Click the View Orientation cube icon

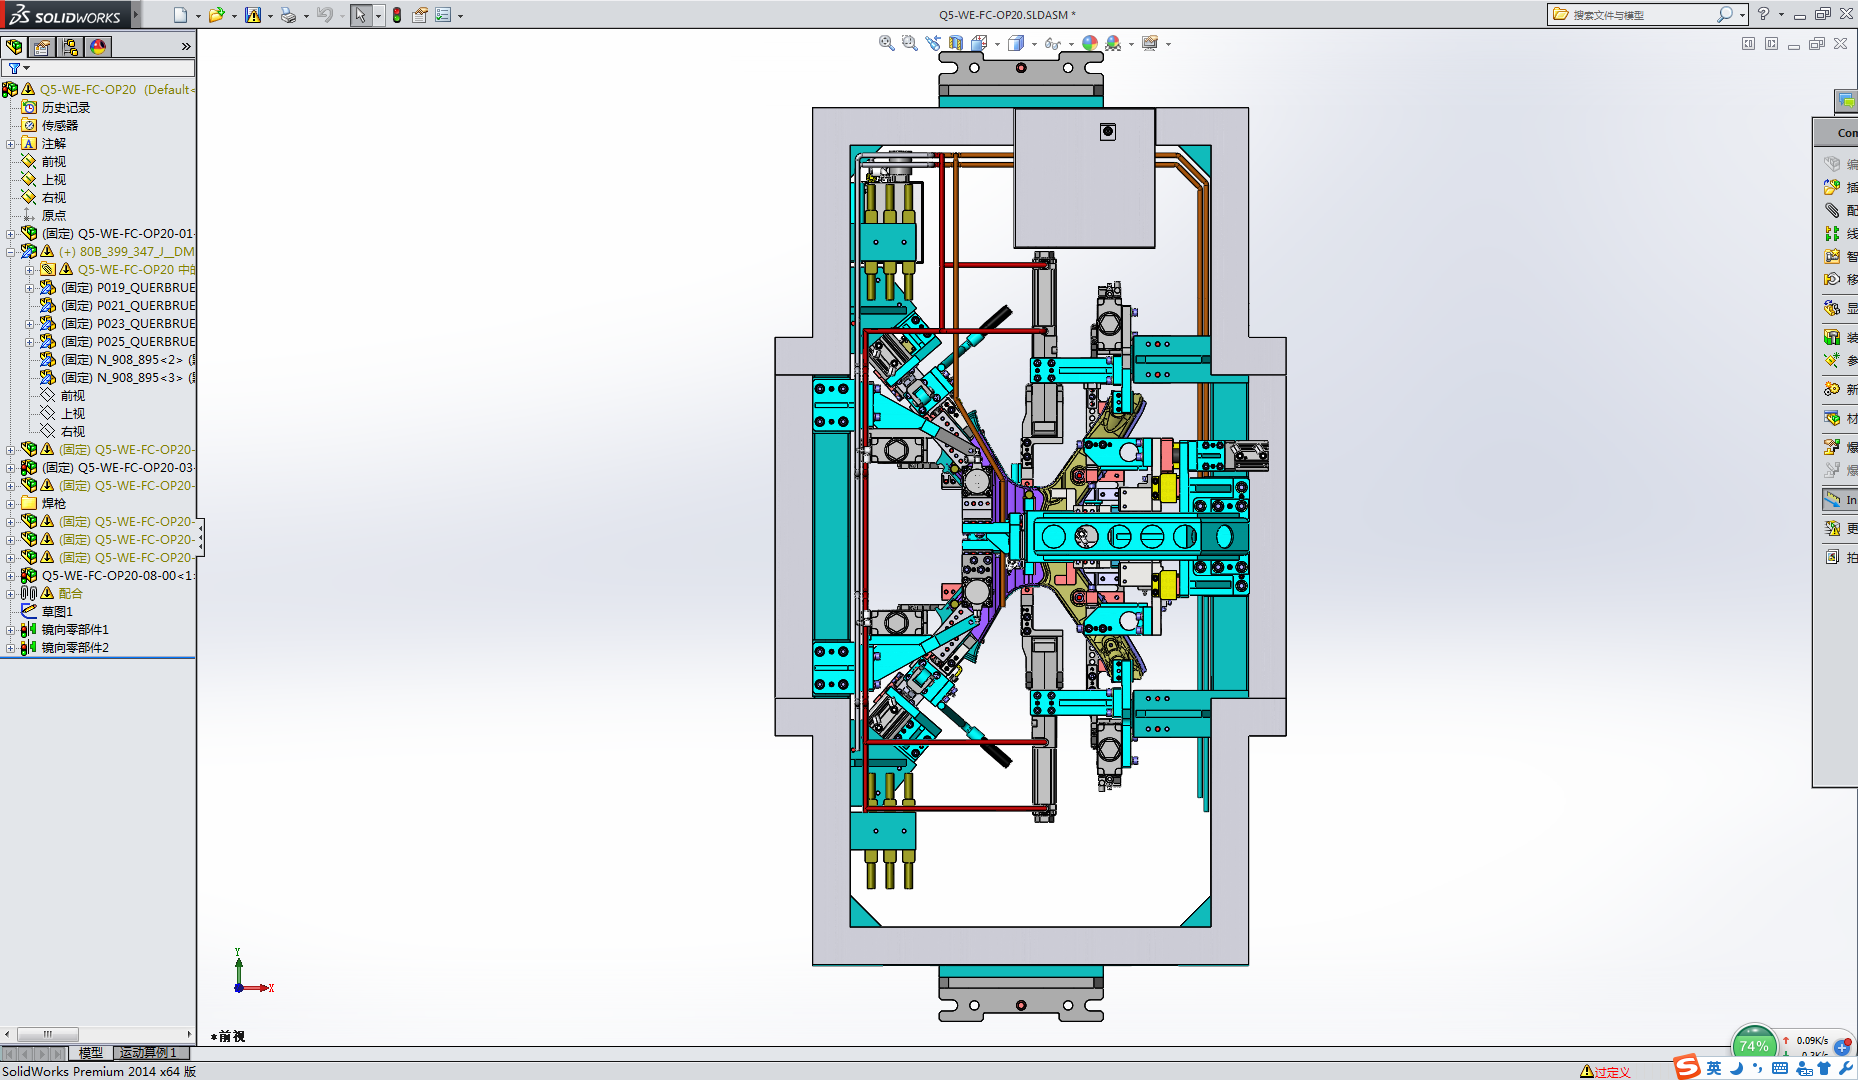tap(979, 43)
